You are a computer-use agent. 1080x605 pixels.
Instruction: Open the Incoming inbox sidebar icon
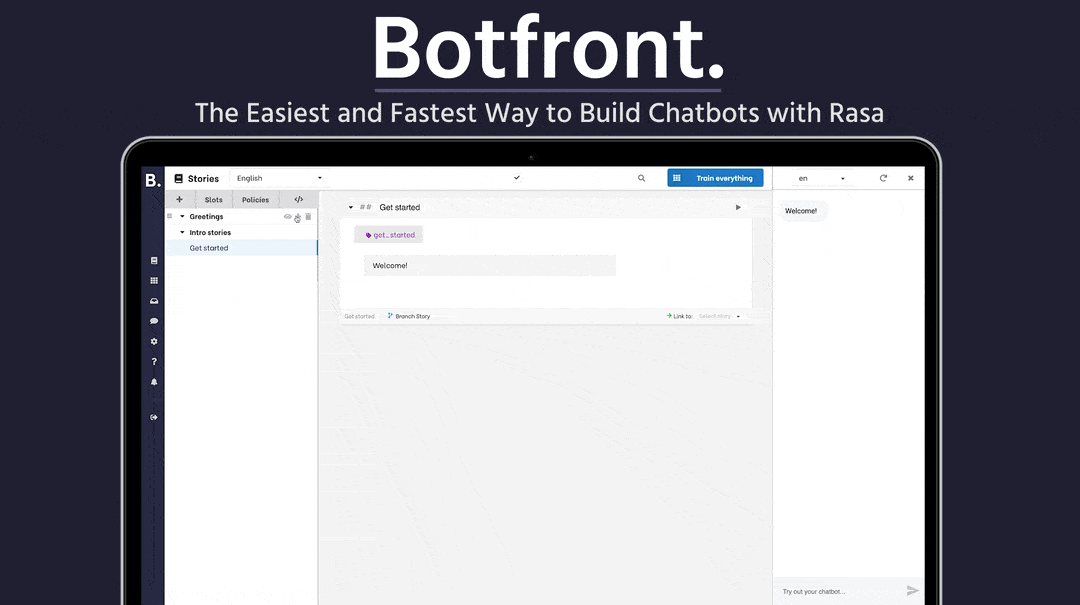coord(154,301)
